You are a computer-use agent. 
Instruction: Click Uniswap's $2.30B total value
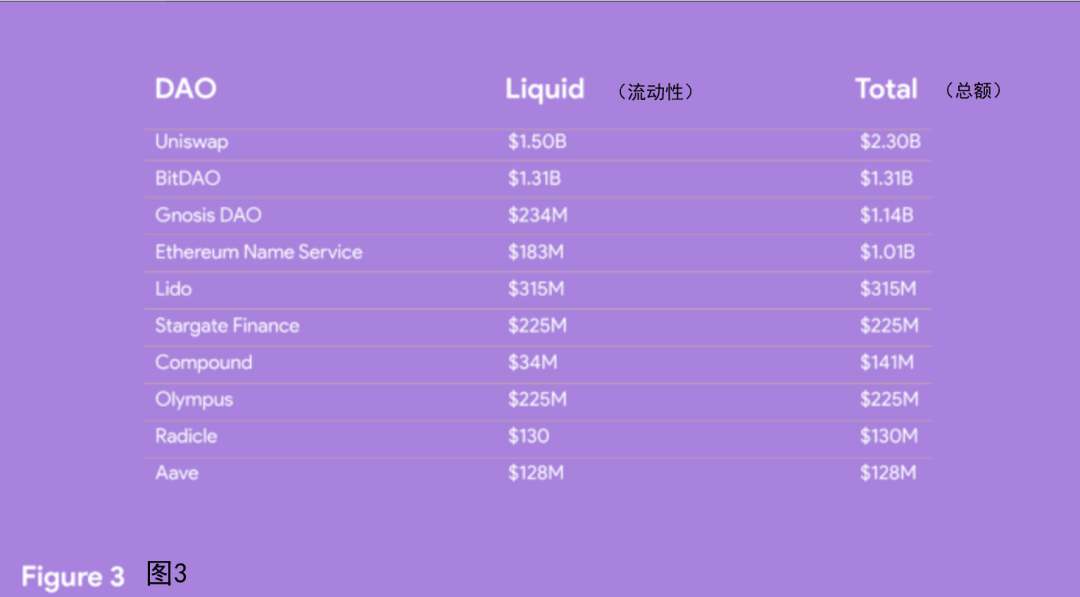(x=890, y=142)
